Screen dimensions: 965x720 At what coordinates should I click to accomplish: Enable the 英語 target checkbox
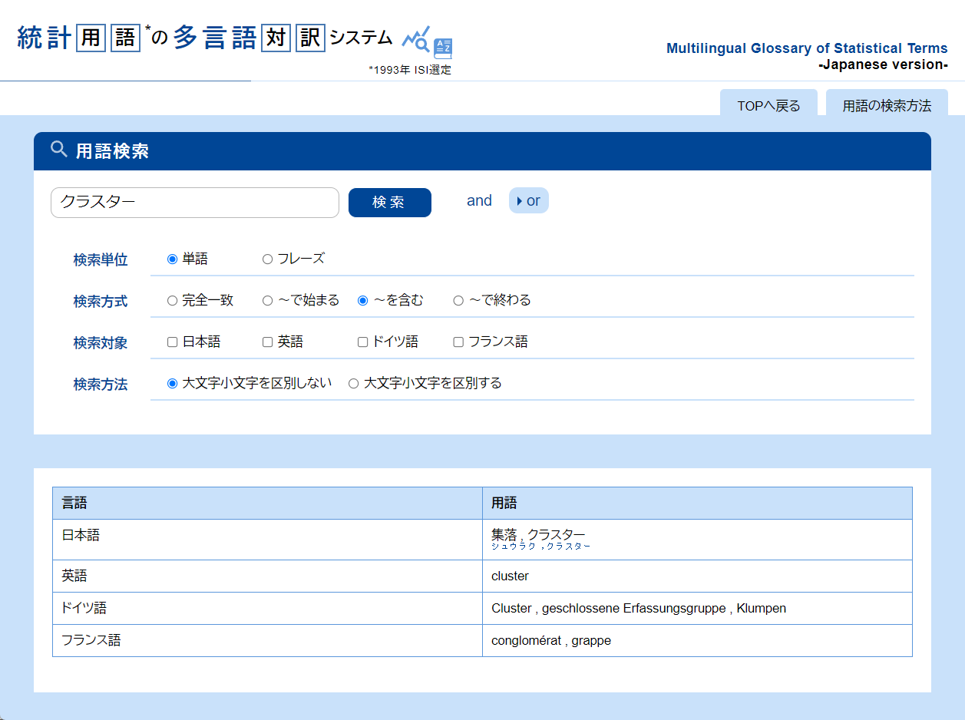(x=267, y=342)
